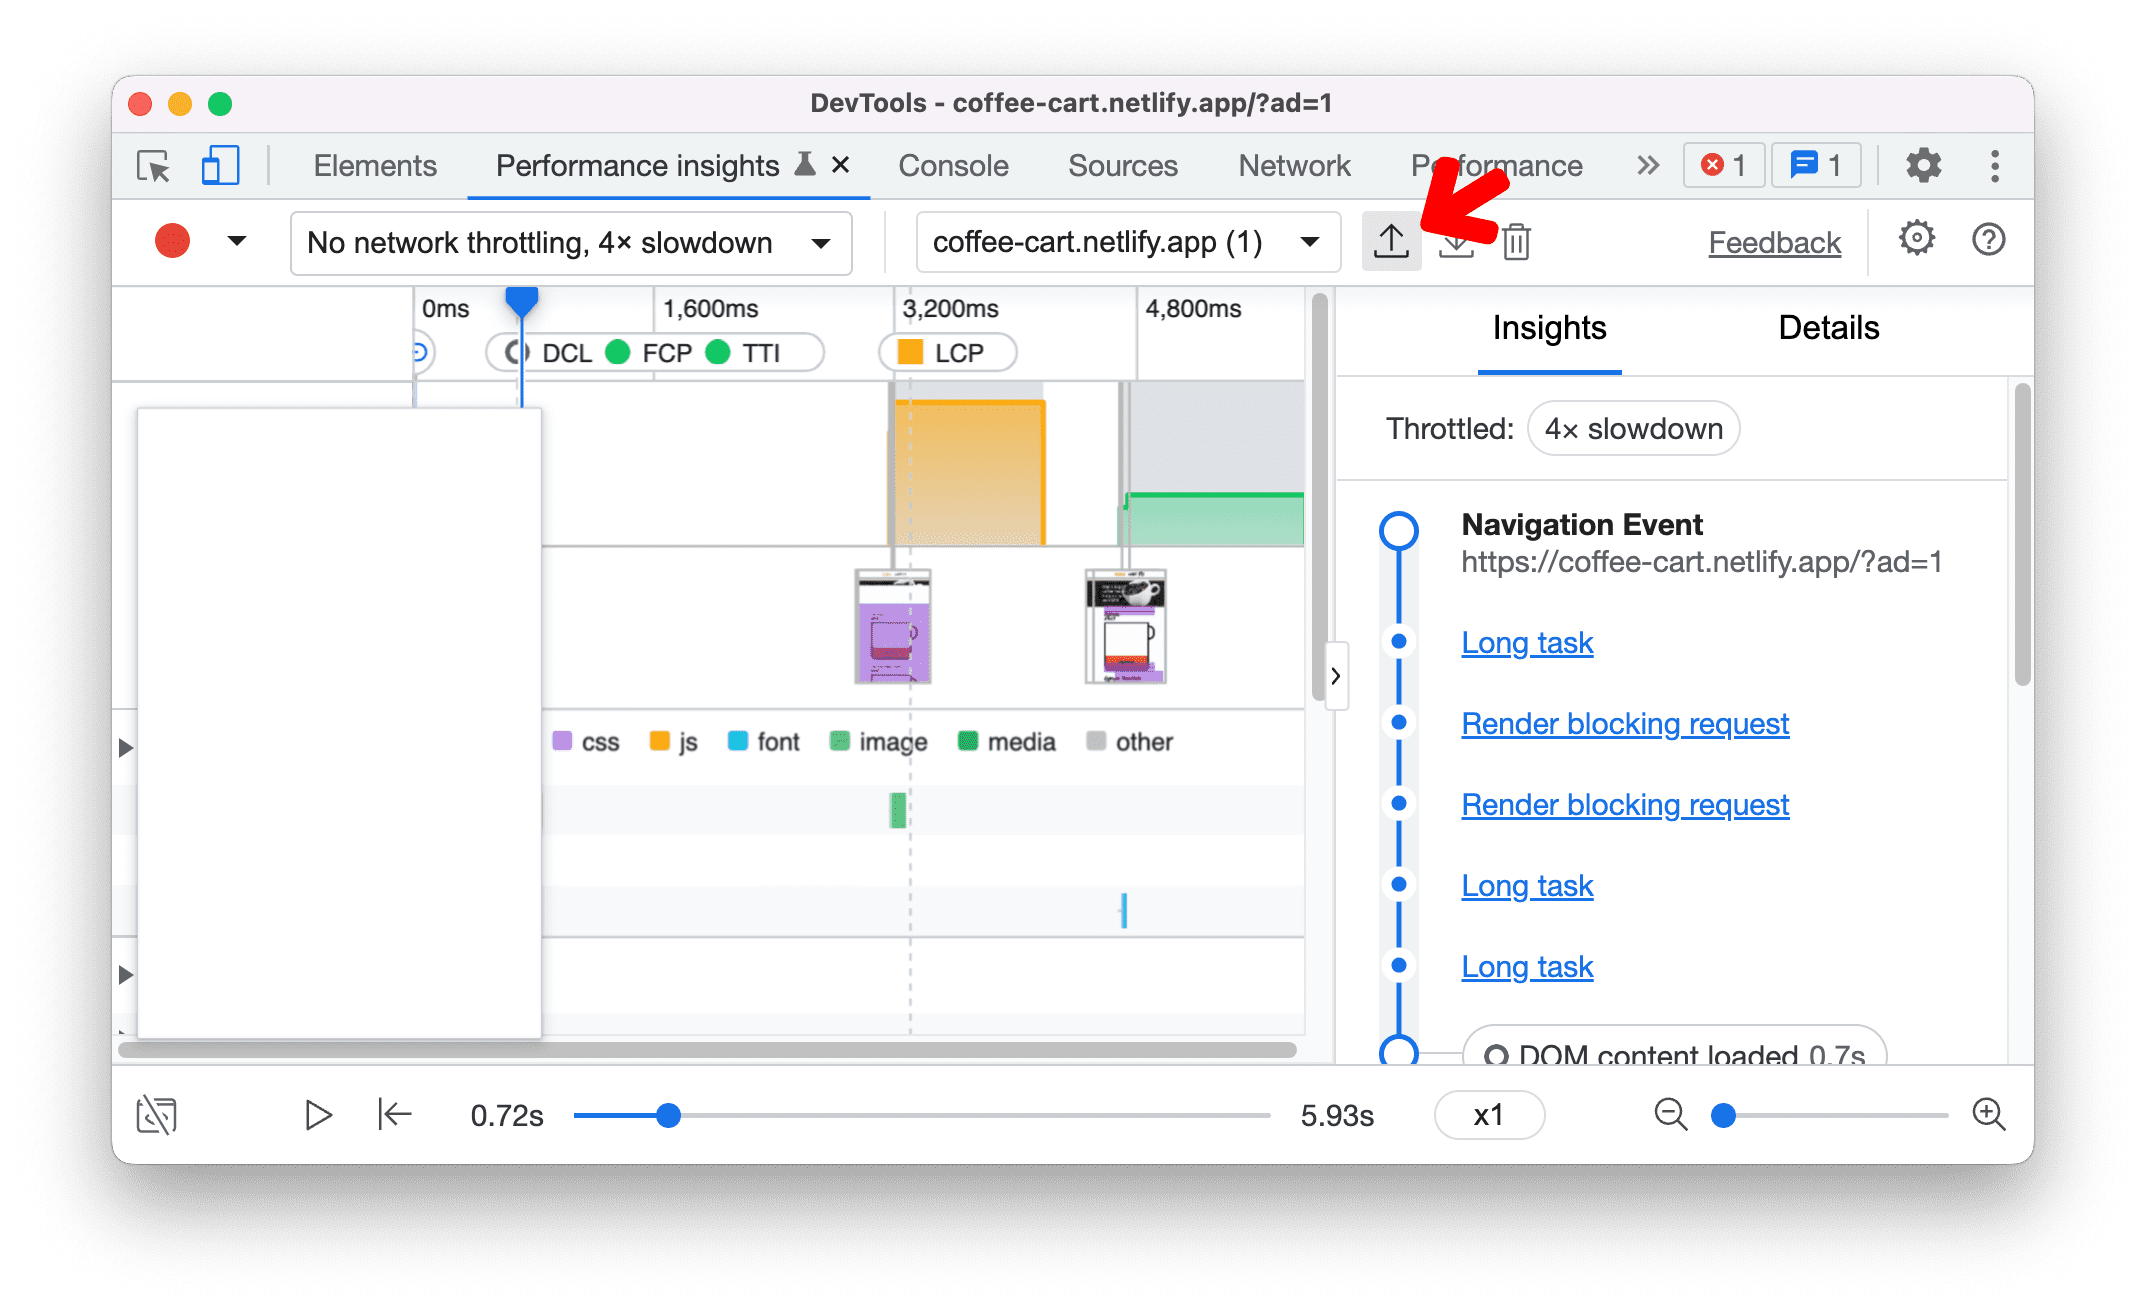2146x1312 pixels.
Task: Click the download/import profile icon
Action: tap(1455, 242)
